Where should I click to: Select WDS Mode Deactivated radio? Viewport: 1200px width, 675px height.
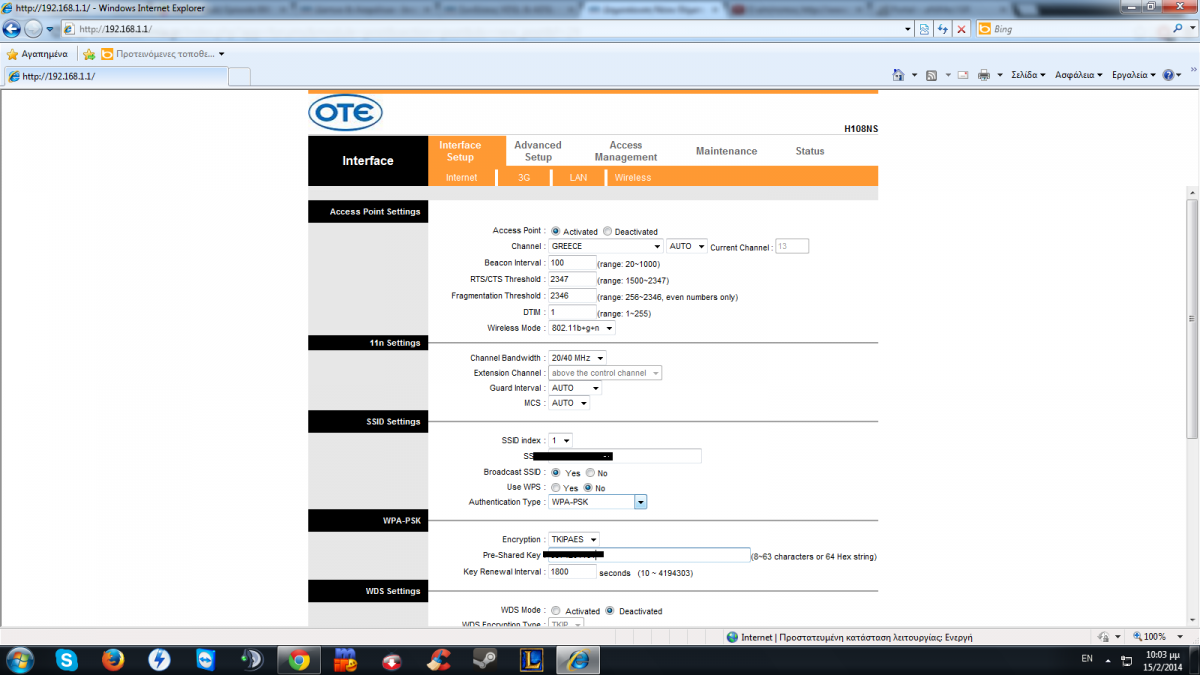[x=609, y=611]
